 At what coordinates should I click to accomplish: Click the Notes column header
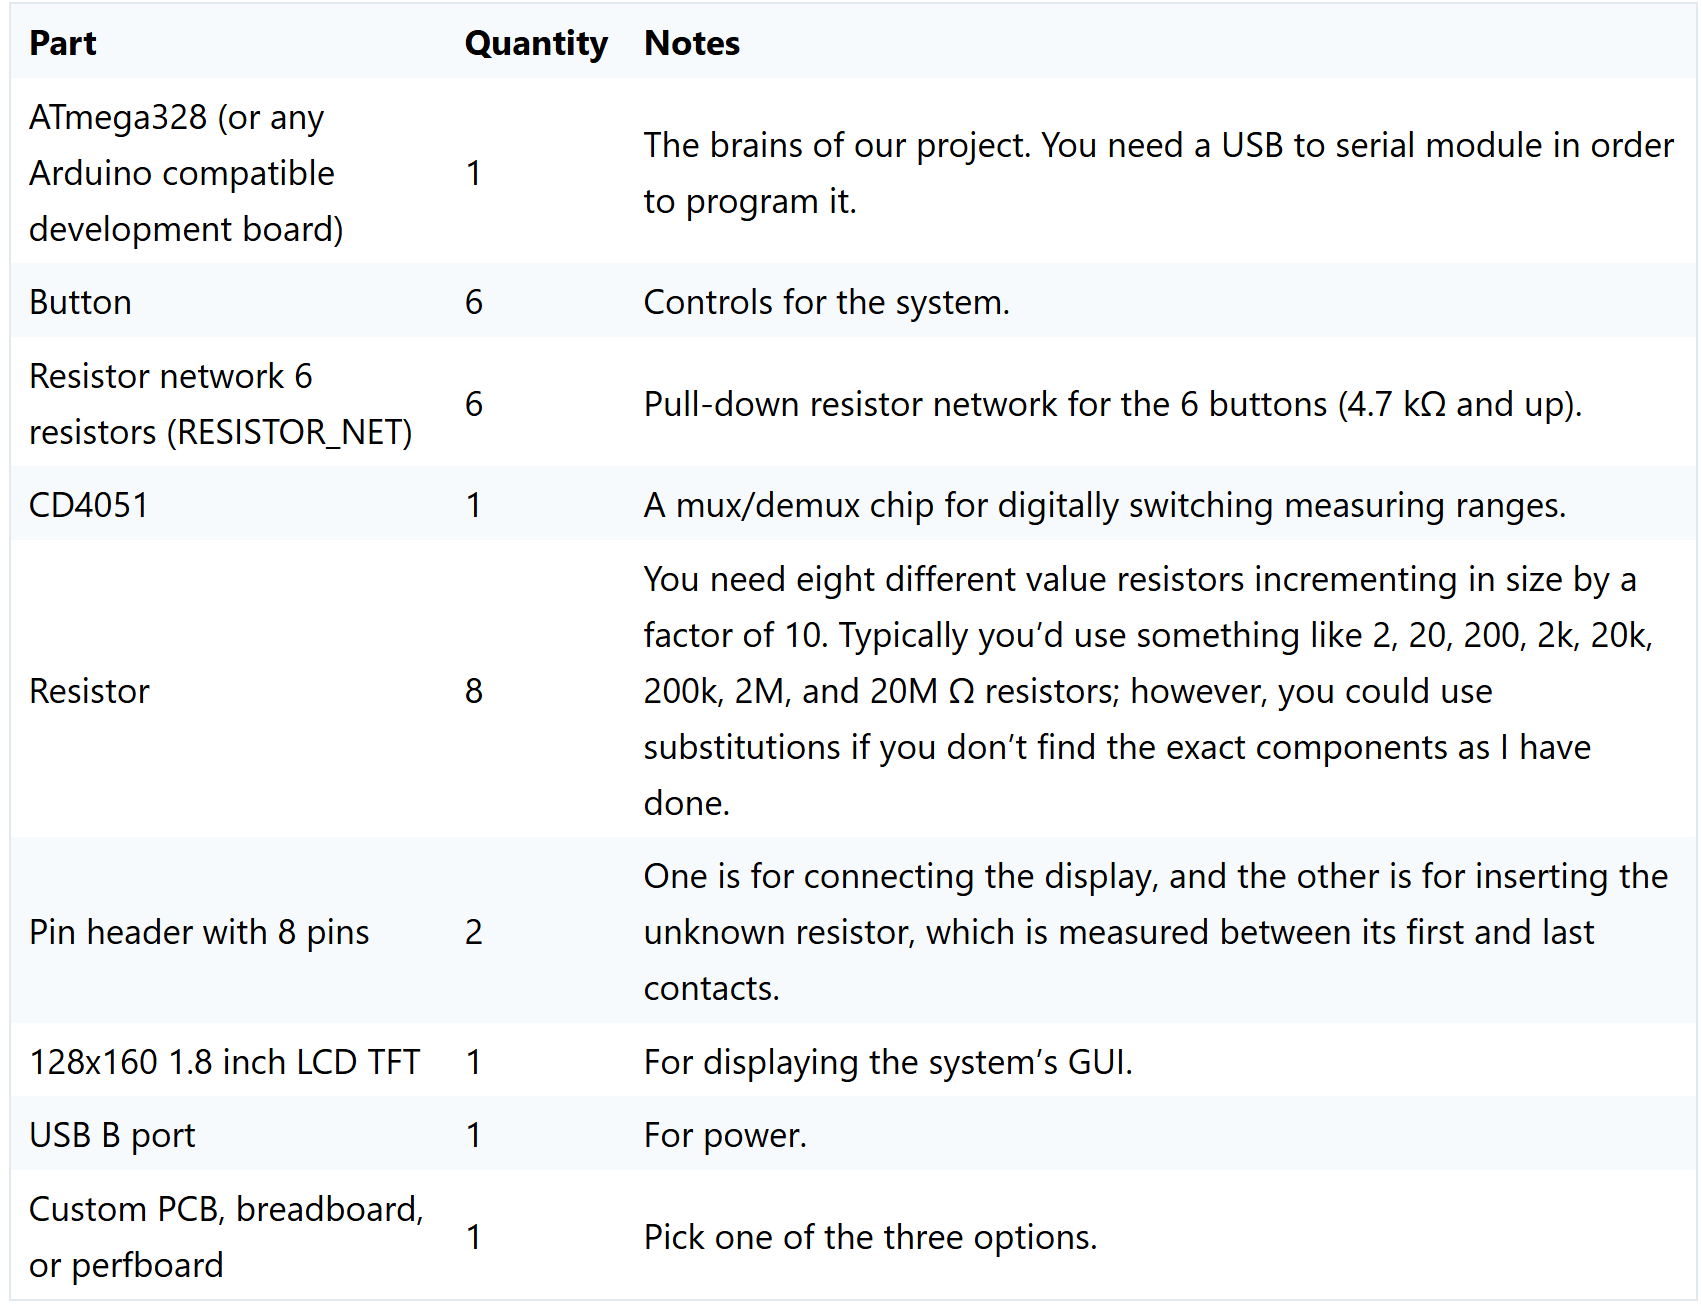[692, 43]
